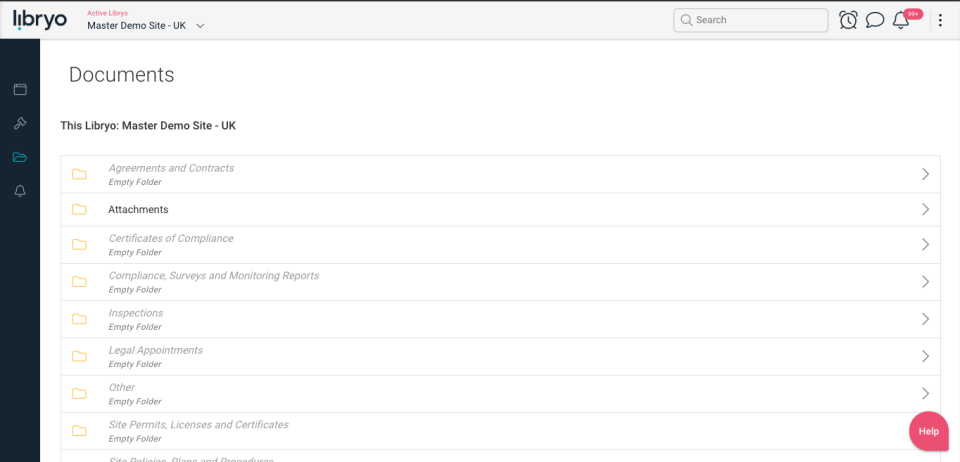Open the alarm clock reminders icon
The image size is (960, 462).
(x=848, y=20)
